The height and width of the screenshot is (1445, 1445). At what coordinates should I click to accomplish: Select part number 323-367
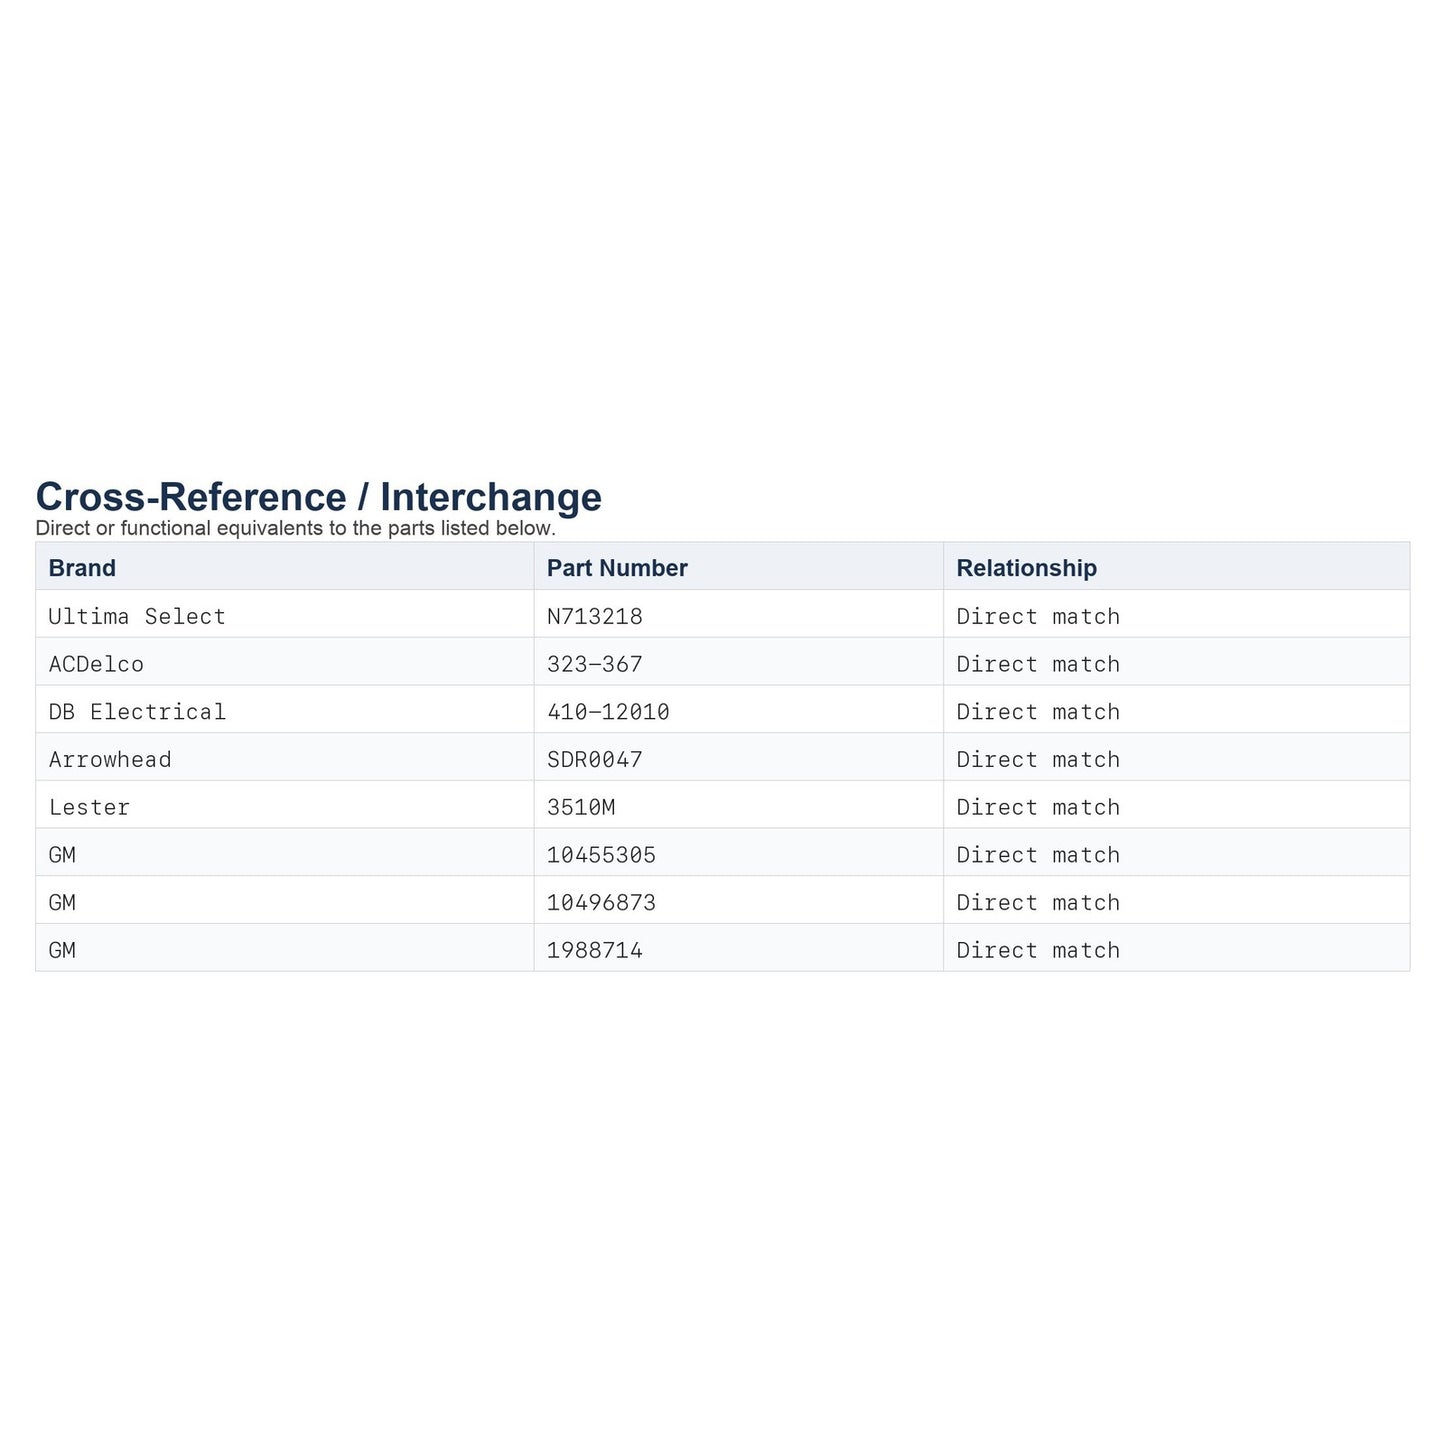(x=594, y=664)
